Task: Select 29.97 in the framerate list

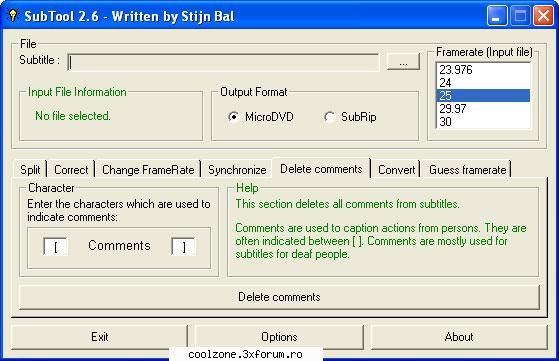Action: (x=483, y=108)
